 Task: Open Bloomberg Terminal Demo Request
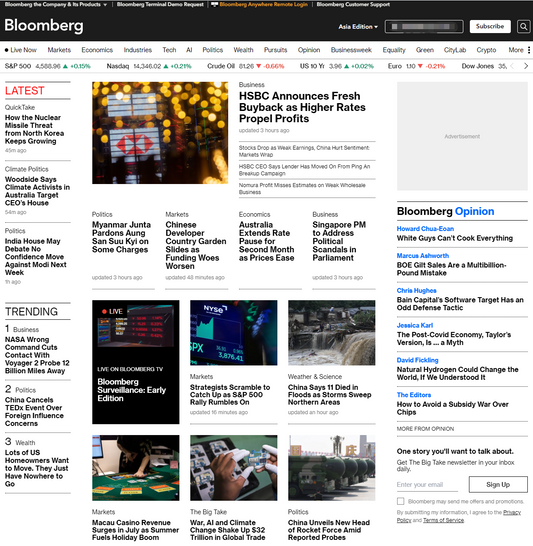tap(160, 5)
